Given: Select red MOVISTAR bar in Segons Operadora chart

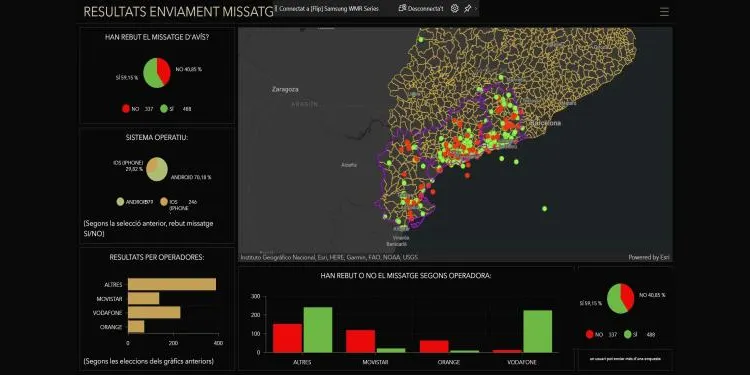Looking at the screenshot, I should click(x=360, y=341).
